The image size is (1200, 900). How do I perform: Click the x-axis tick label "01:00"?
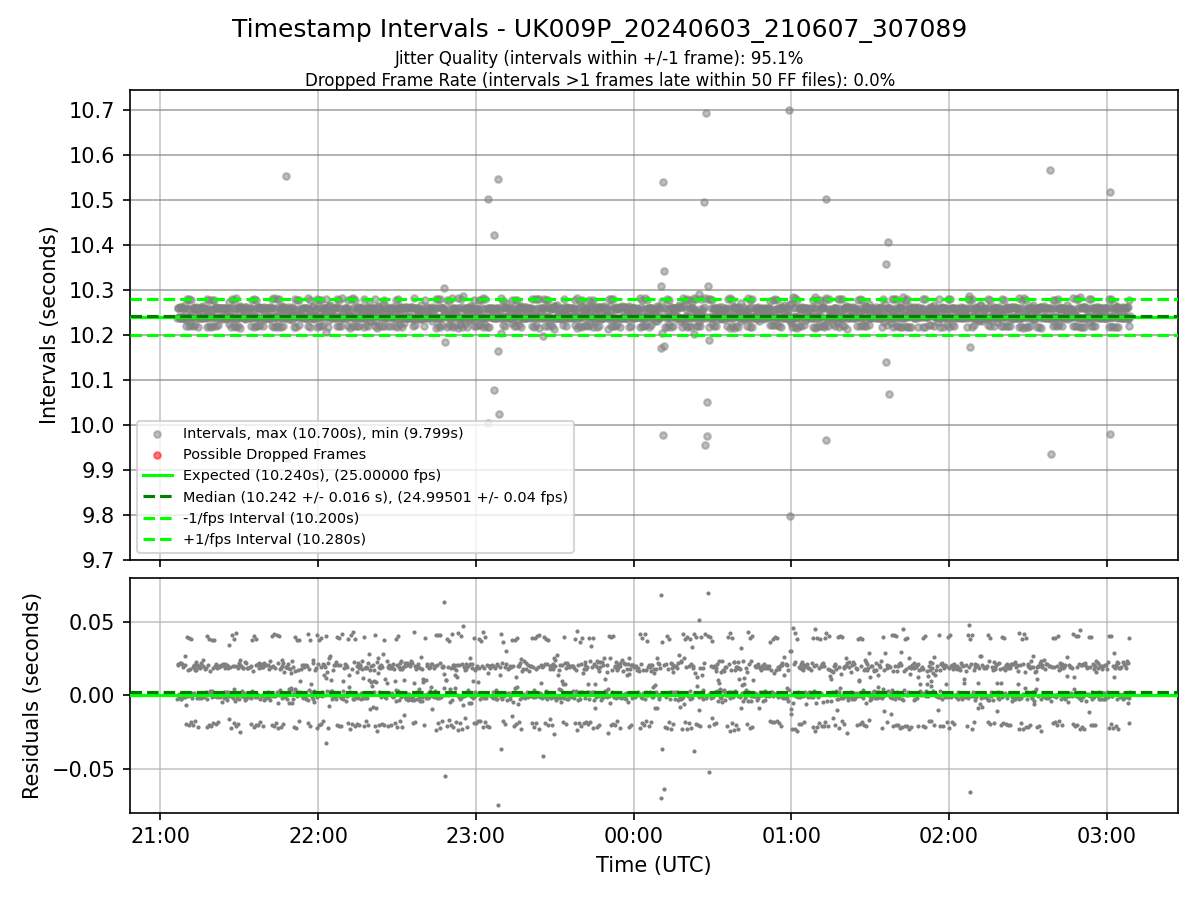pyautogui.click(x=791, y=834)
